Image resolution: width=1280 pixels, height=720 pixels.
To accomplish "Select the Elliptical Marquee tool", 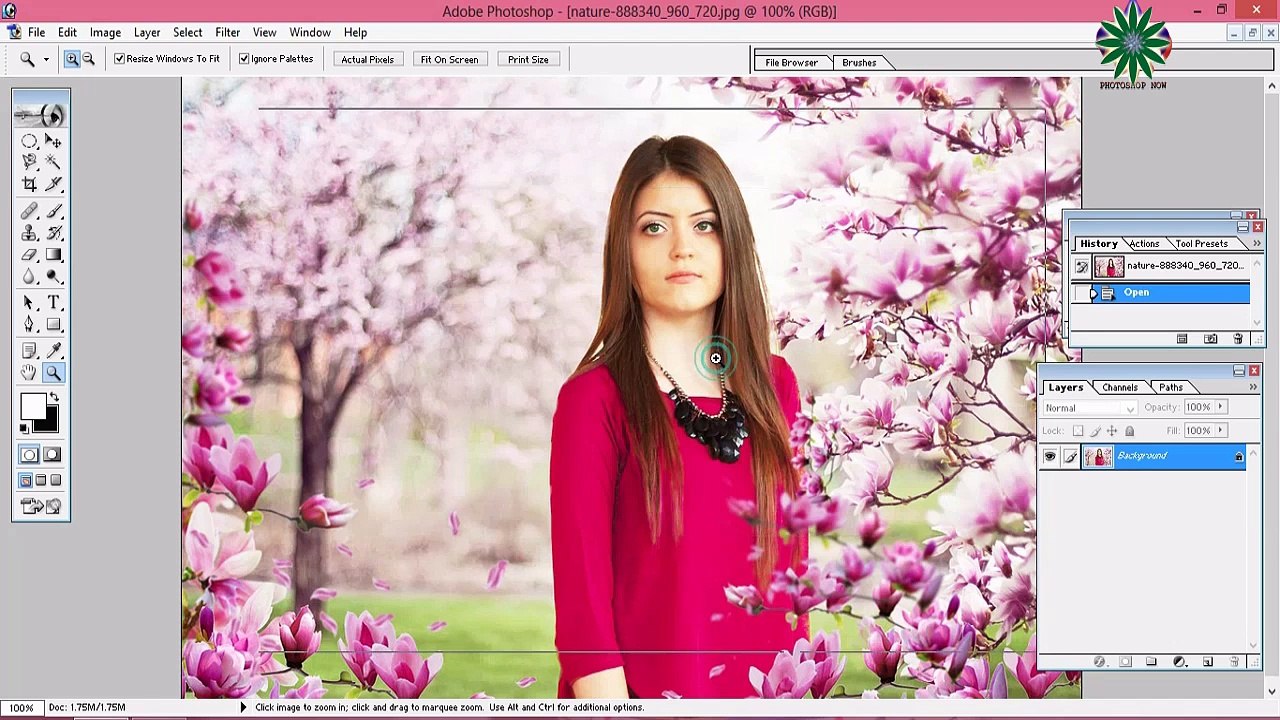I will coord(29,141).
